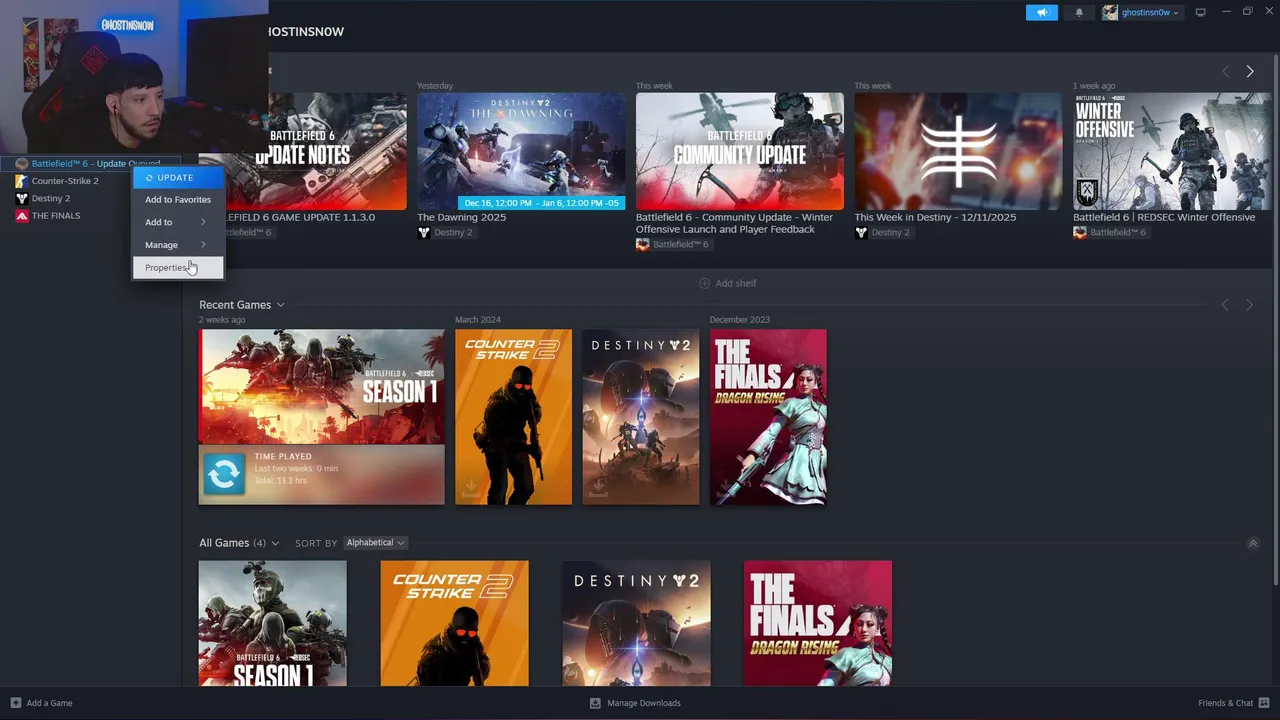Click THE FINALS sidebar icon
The height and width of the screenshot is (720, 1280).
click(22, 216)
